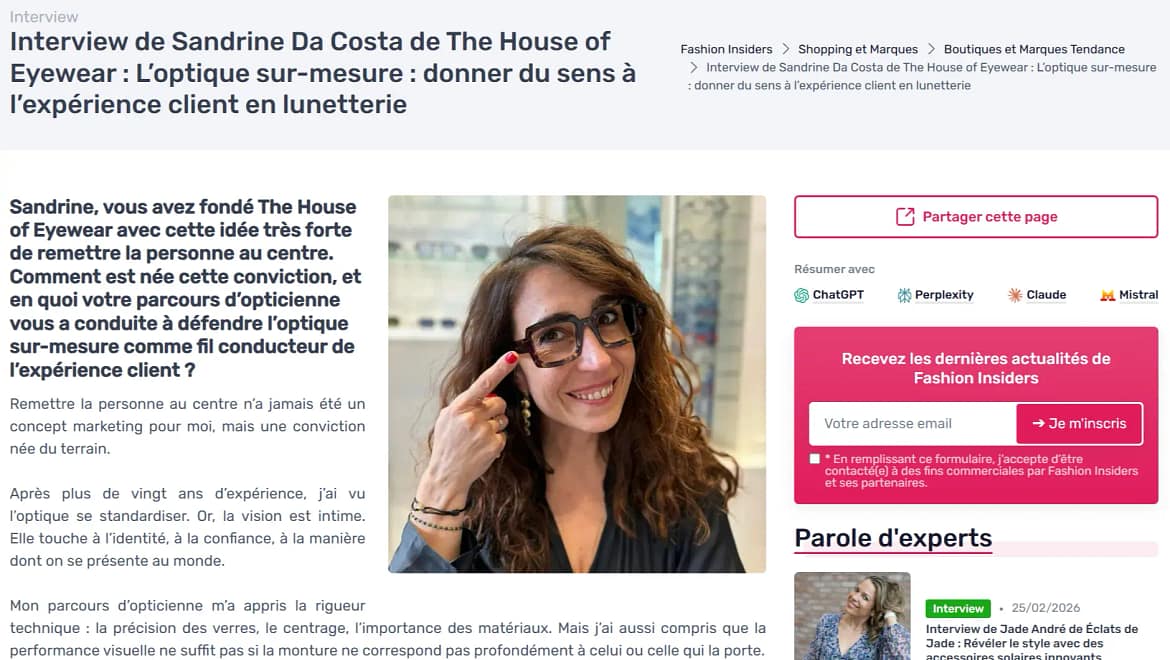Open Boutiques et Marques Tendance breadcrumb

(1034, 49)
